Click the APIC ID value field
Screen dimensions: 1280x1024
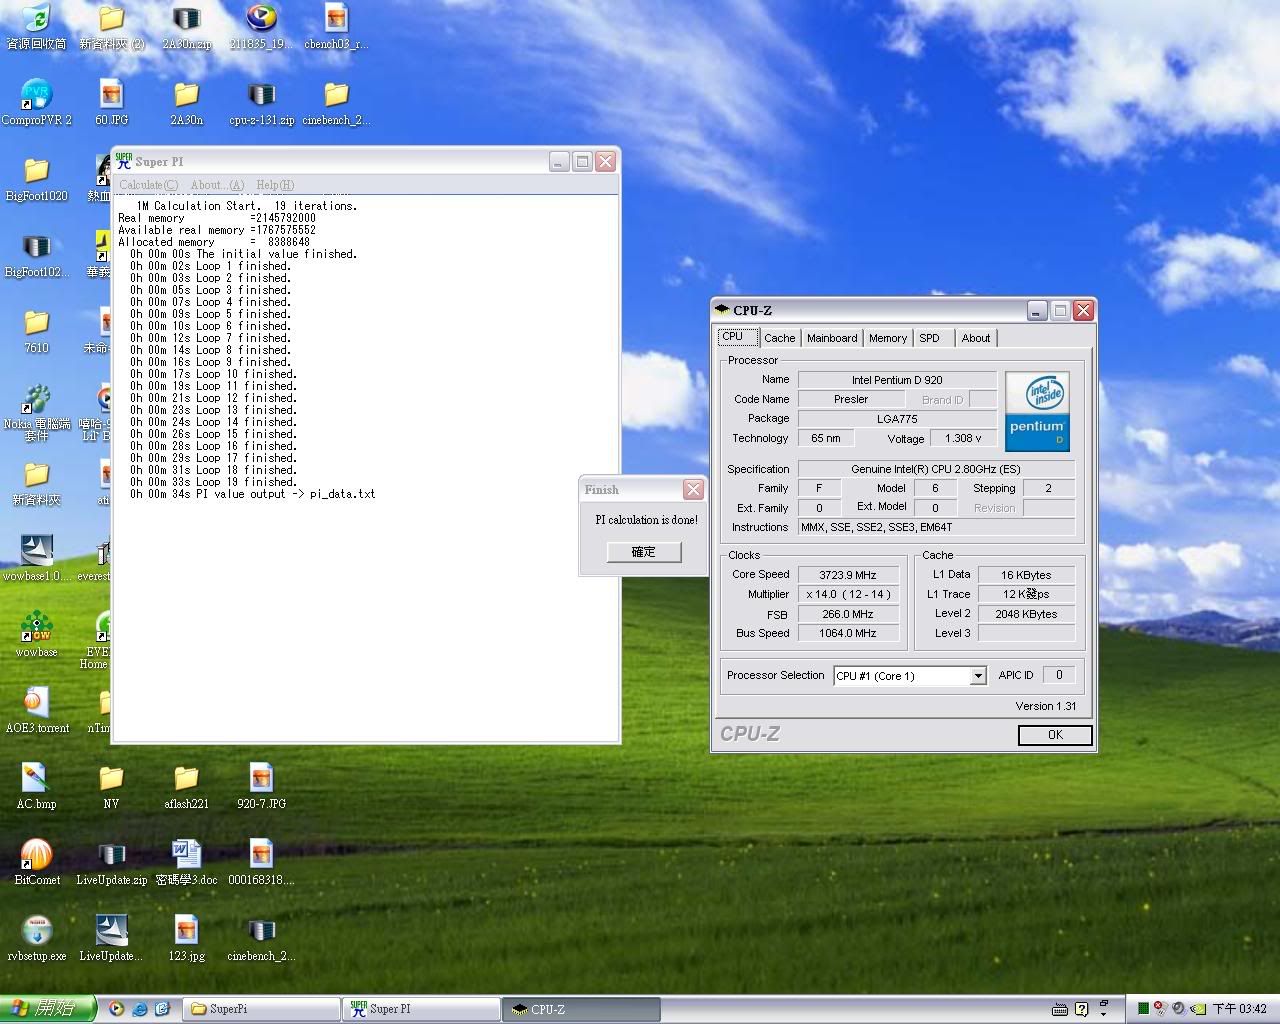click(x=1059, y=675)
